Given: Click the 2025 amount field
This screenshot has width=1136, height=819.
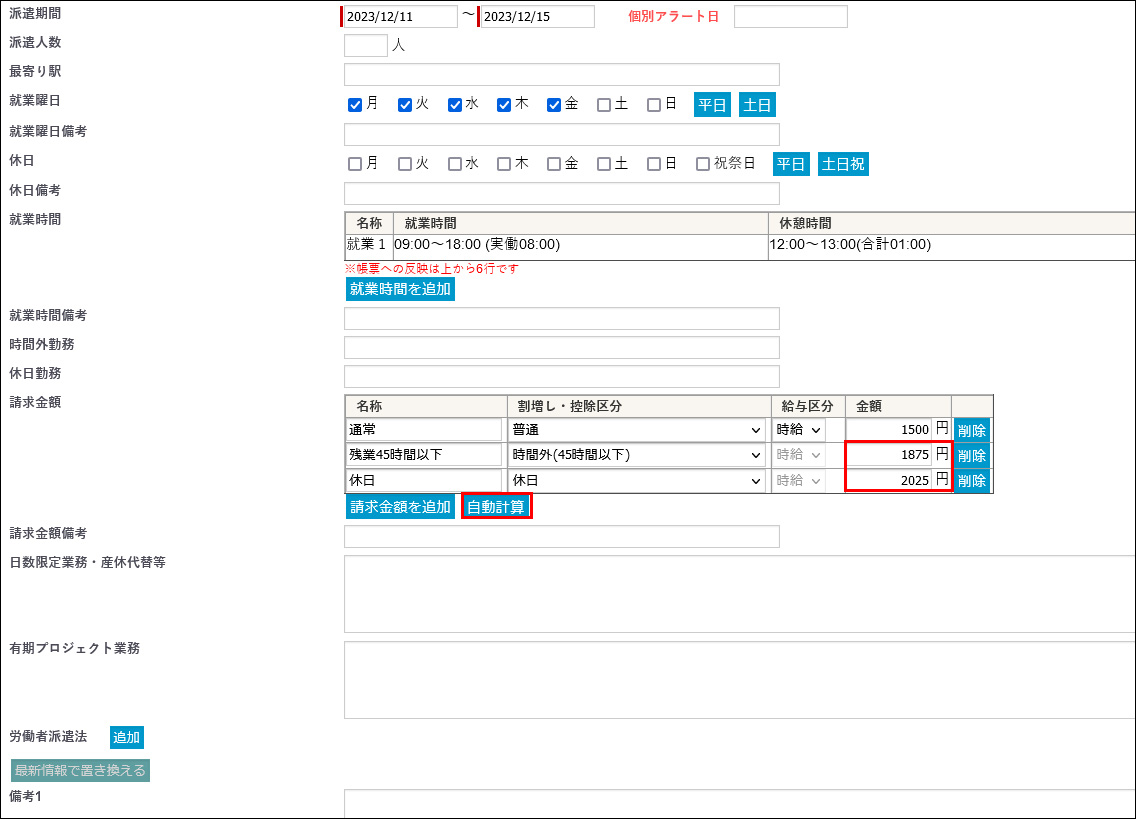Looking at the screenshot, I should (889, 481).
